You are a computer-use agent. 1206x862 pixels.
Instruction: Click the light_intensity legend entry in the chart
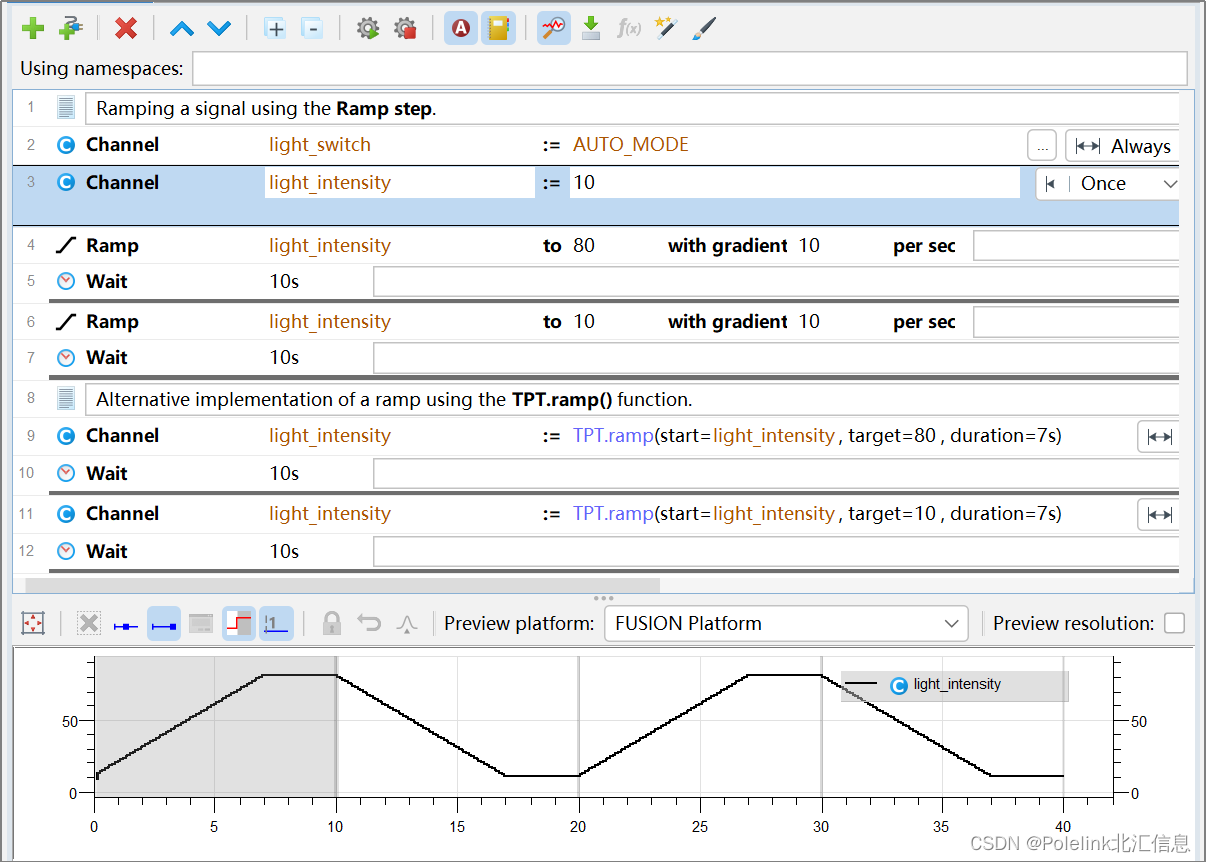click(x=956, y=685)
